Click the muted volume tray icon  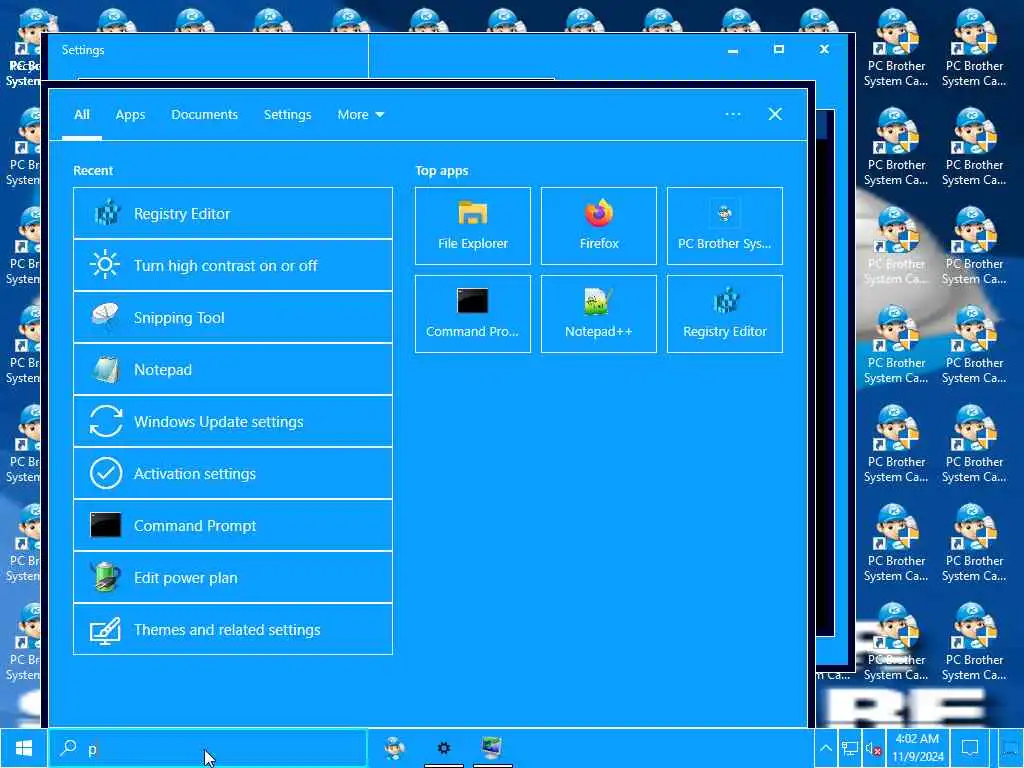click(873, 749)
